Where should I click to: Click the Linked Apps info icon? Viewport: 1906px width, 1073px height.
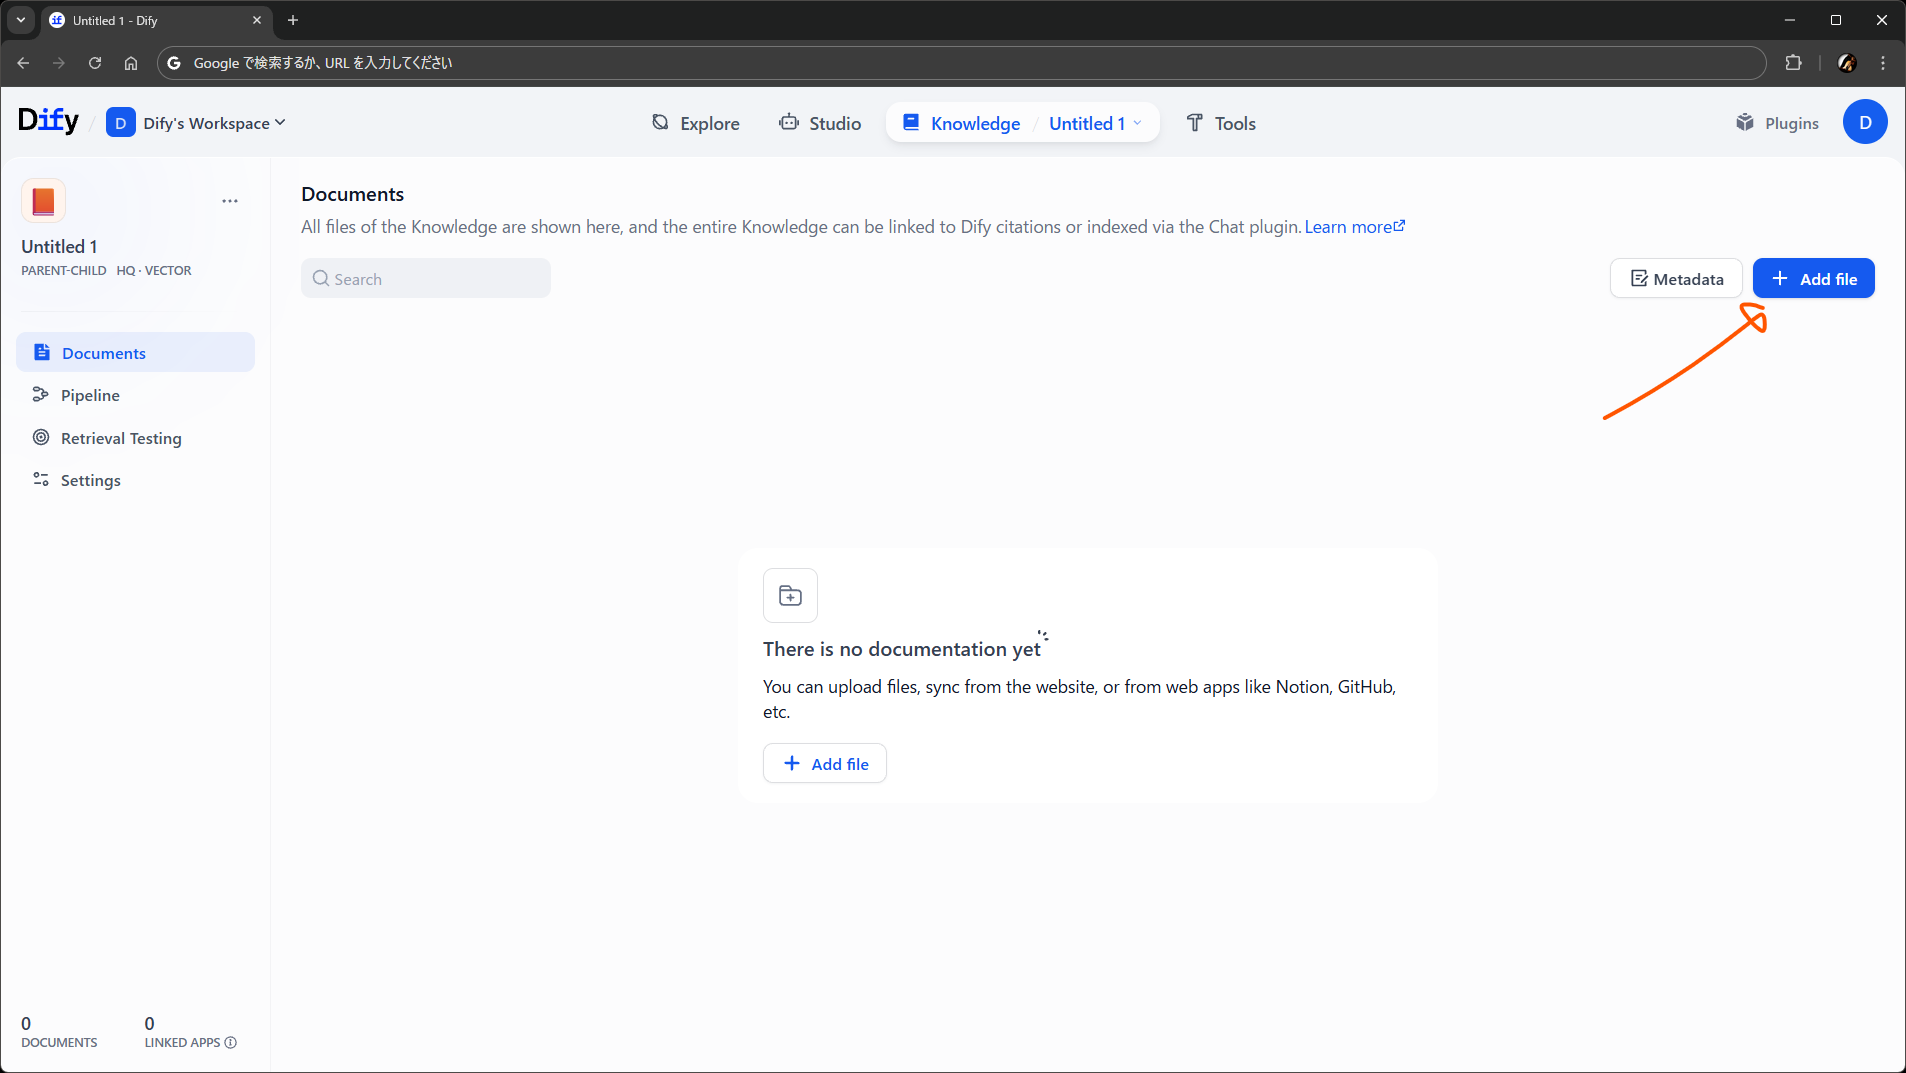pos(231,1042)
